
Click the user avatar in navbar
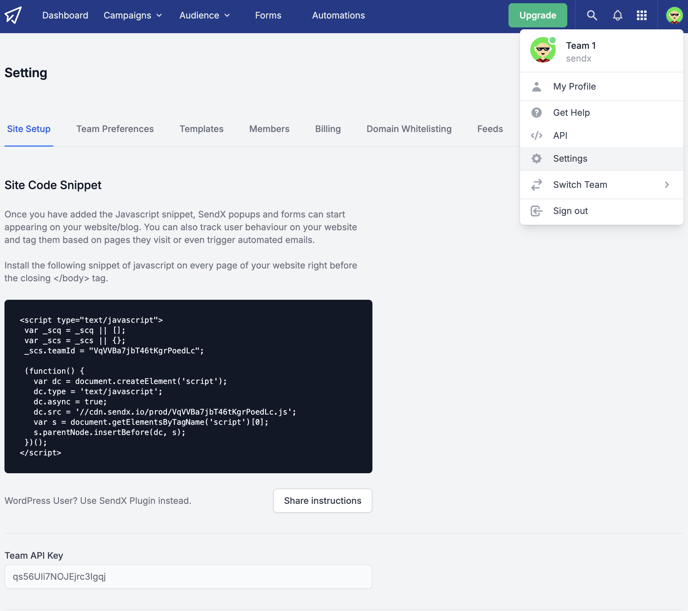click(674, 15)
